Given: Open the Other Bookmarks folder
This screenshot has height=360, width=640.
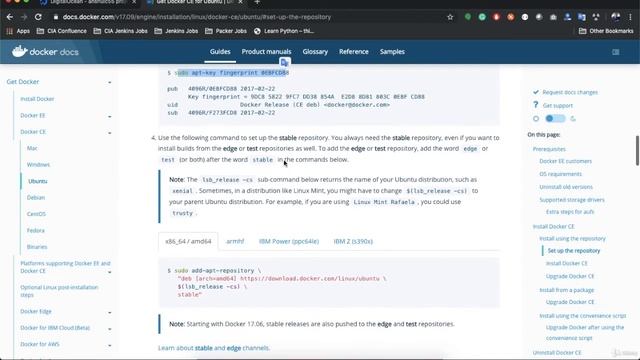Looking at the screenshot, I should [x=606, y=31].
